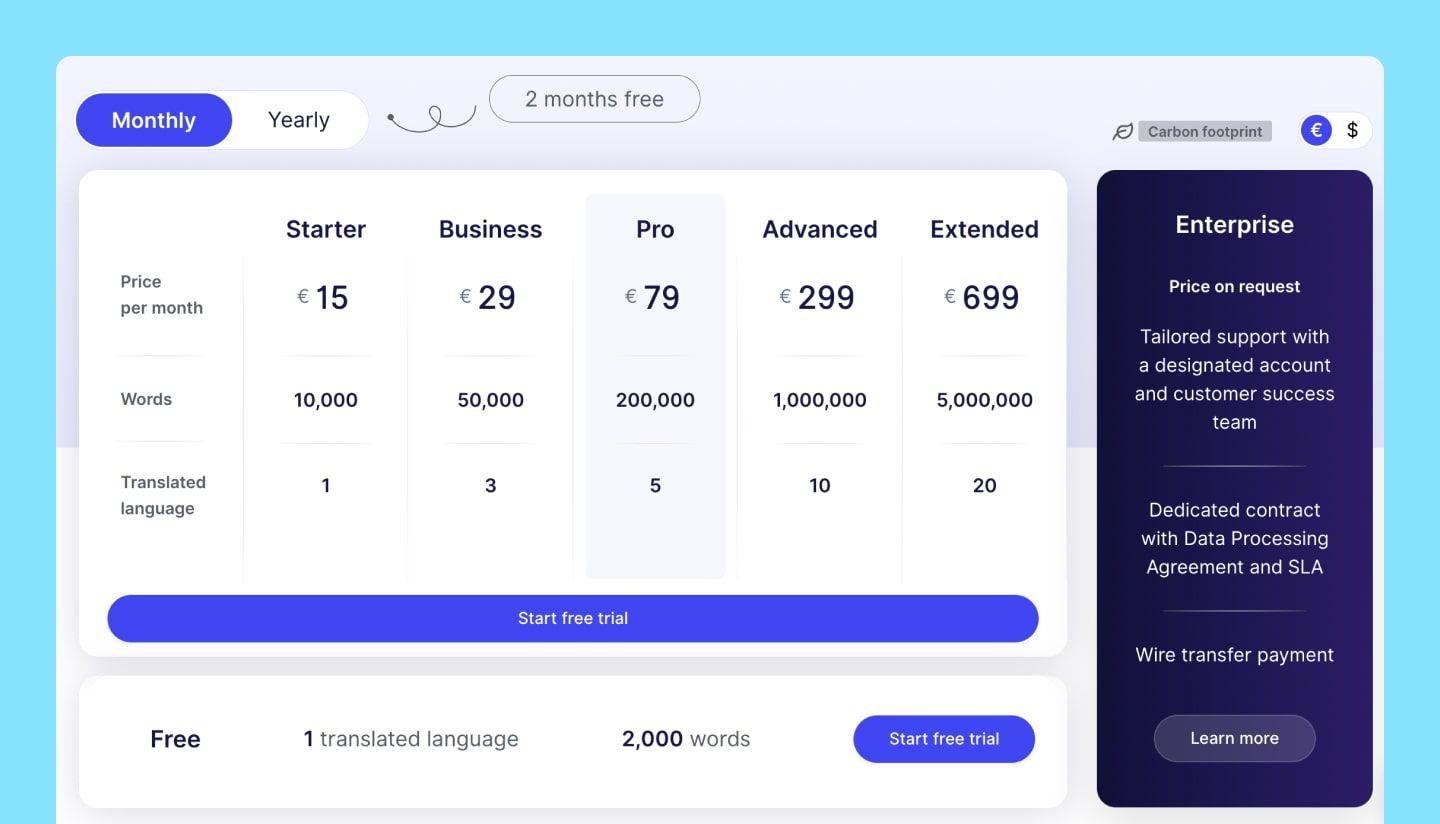Switch billing to Monthly

[154, 120]
